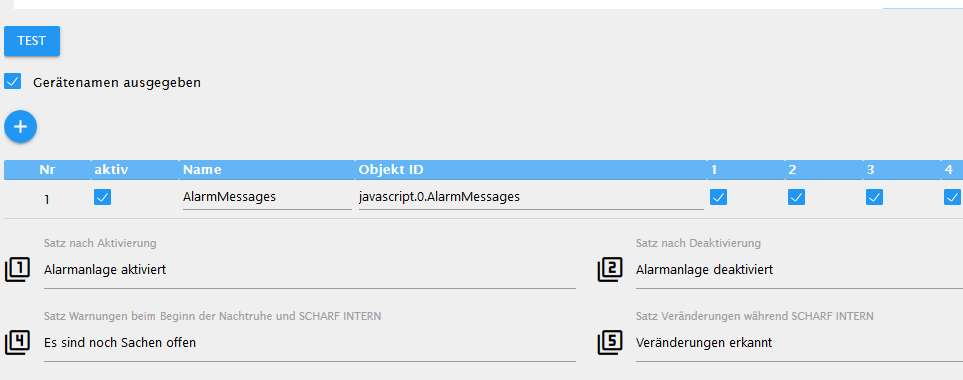This screenshot has width=963, height=380.
Task: Toggle column 1 checkbox for AlarmMessages
Action: coord(719,197)
